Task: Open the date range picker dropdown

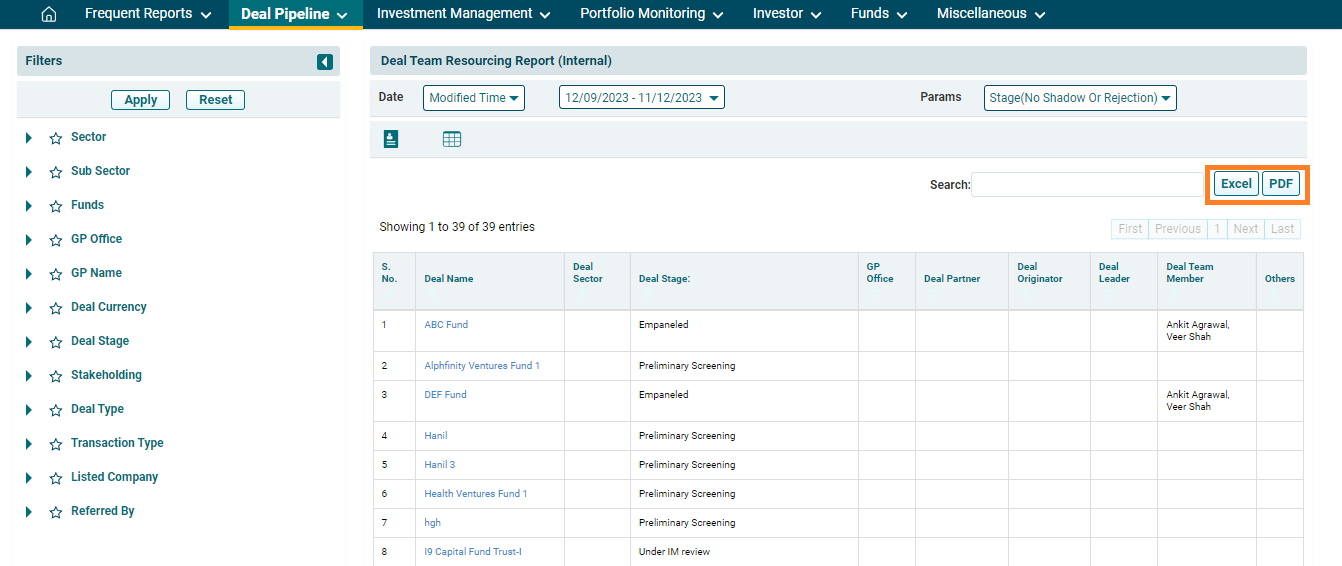Action: click(641, 98)
